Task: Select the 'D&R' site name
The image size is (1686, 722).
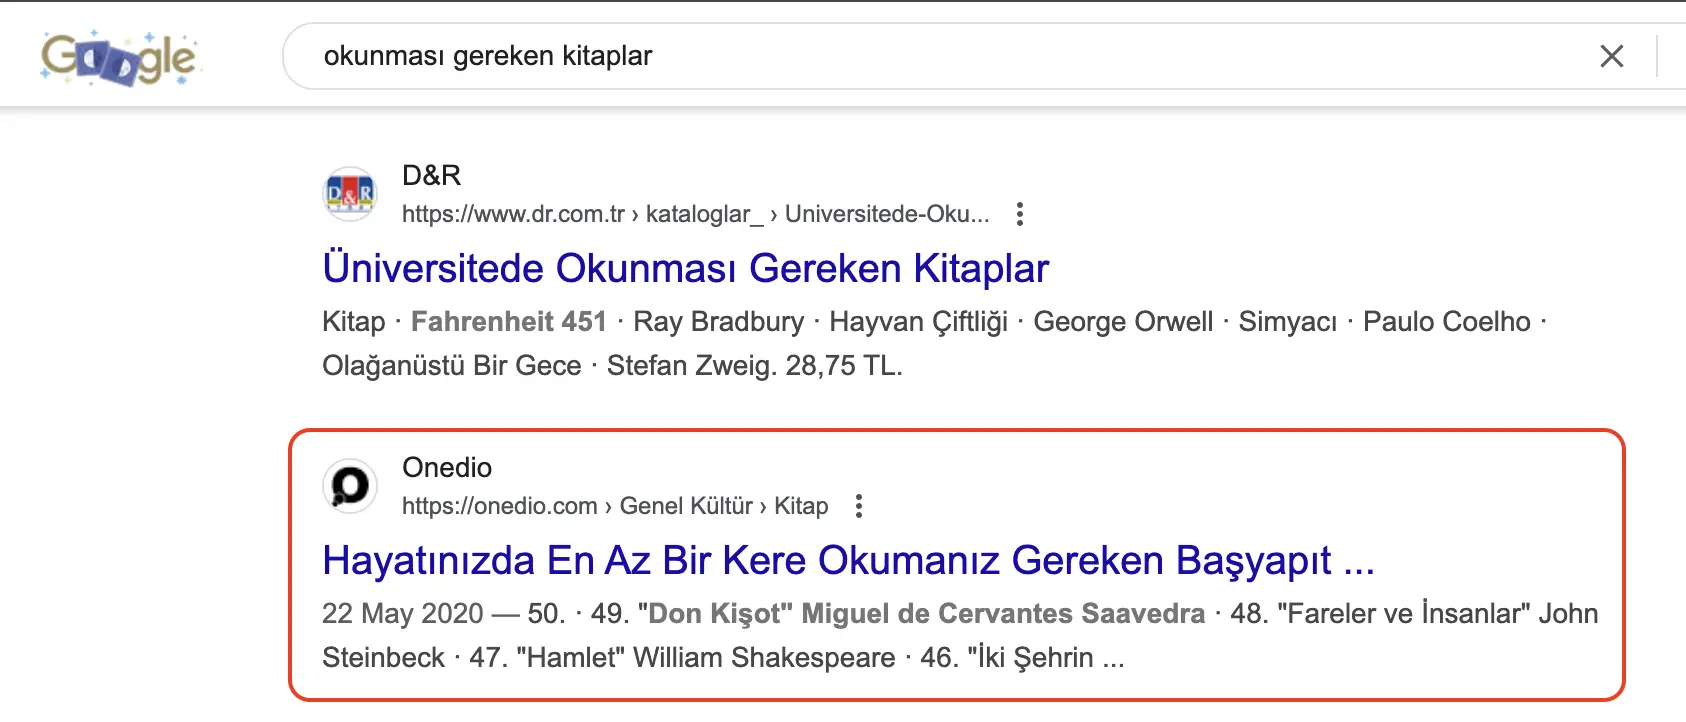Action: (x=431, y=175)
